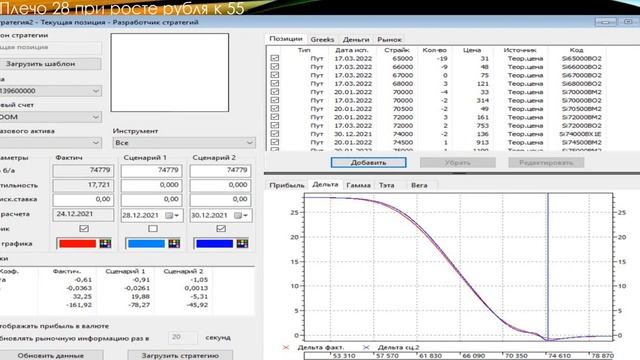Image resolution: width=640 pixels, height=360 pixels.
Task: Click the Обновить данные button
Action: pos(51,356)
